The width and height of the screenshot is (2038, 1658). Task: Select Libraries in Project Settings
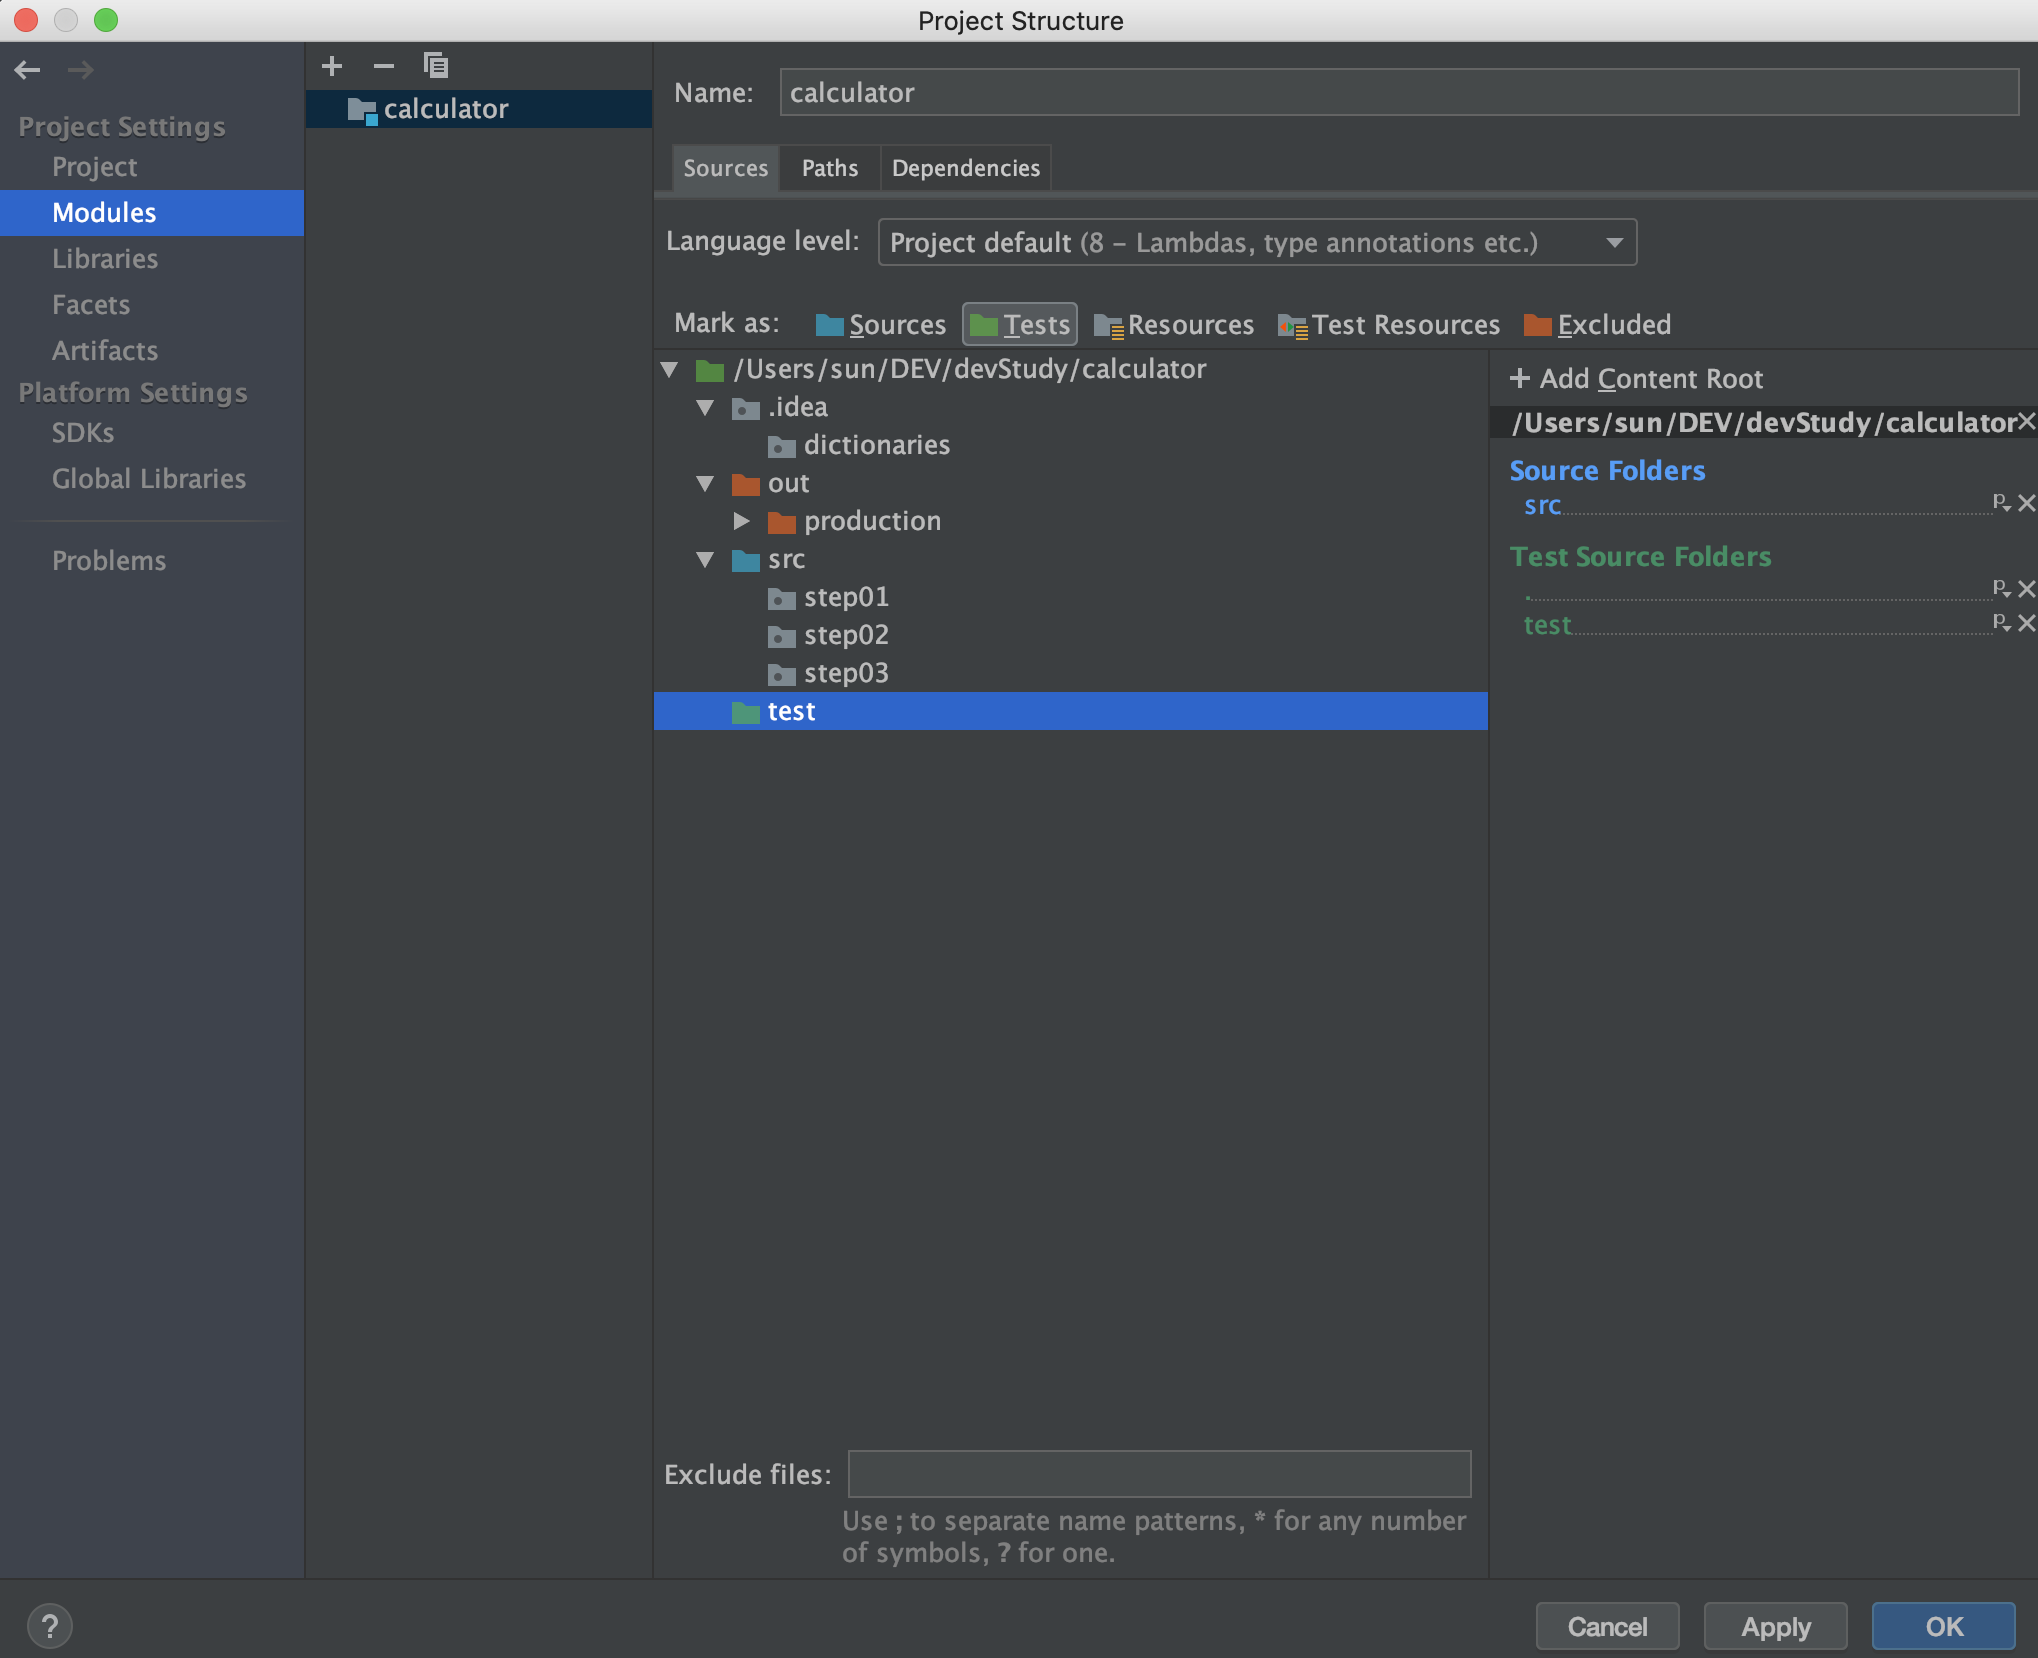point(105,259)
